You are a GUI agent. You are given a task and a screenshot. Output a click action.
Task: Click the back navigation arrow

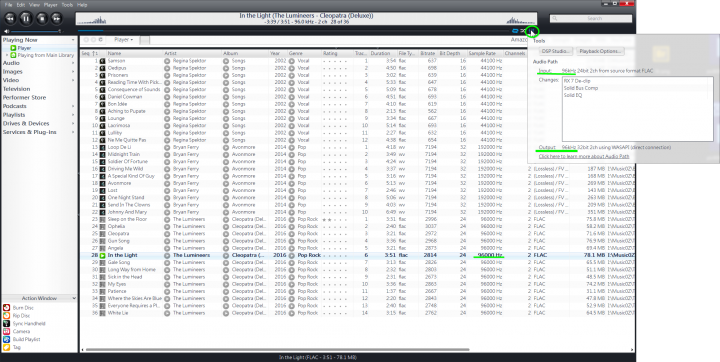(x=86, y=40)
